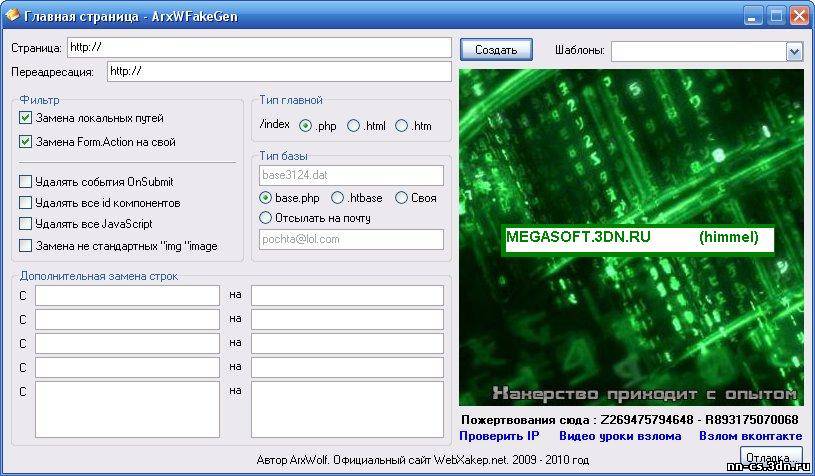
Task: Click the base3124.dat filename field
Action: (x=351, y=175)
